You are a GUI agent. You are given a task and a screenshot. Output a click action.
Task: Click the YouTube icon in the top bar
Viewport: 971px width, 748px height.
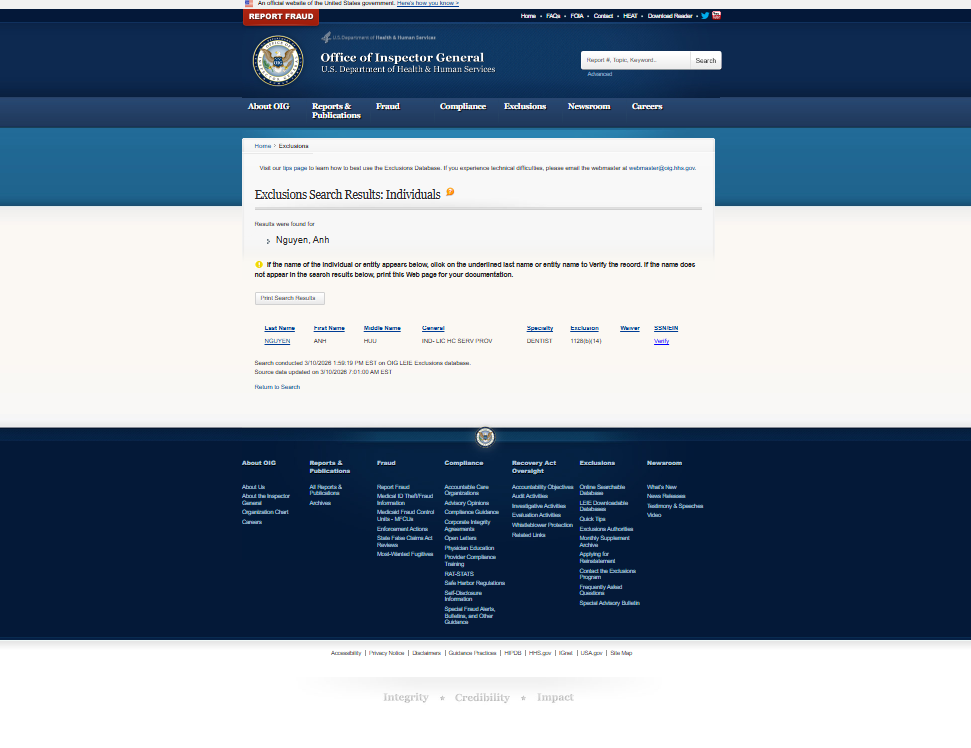[716, 15]
